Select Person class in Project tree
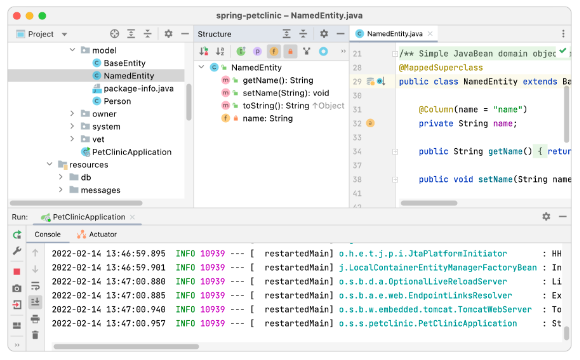 point(117,101)
